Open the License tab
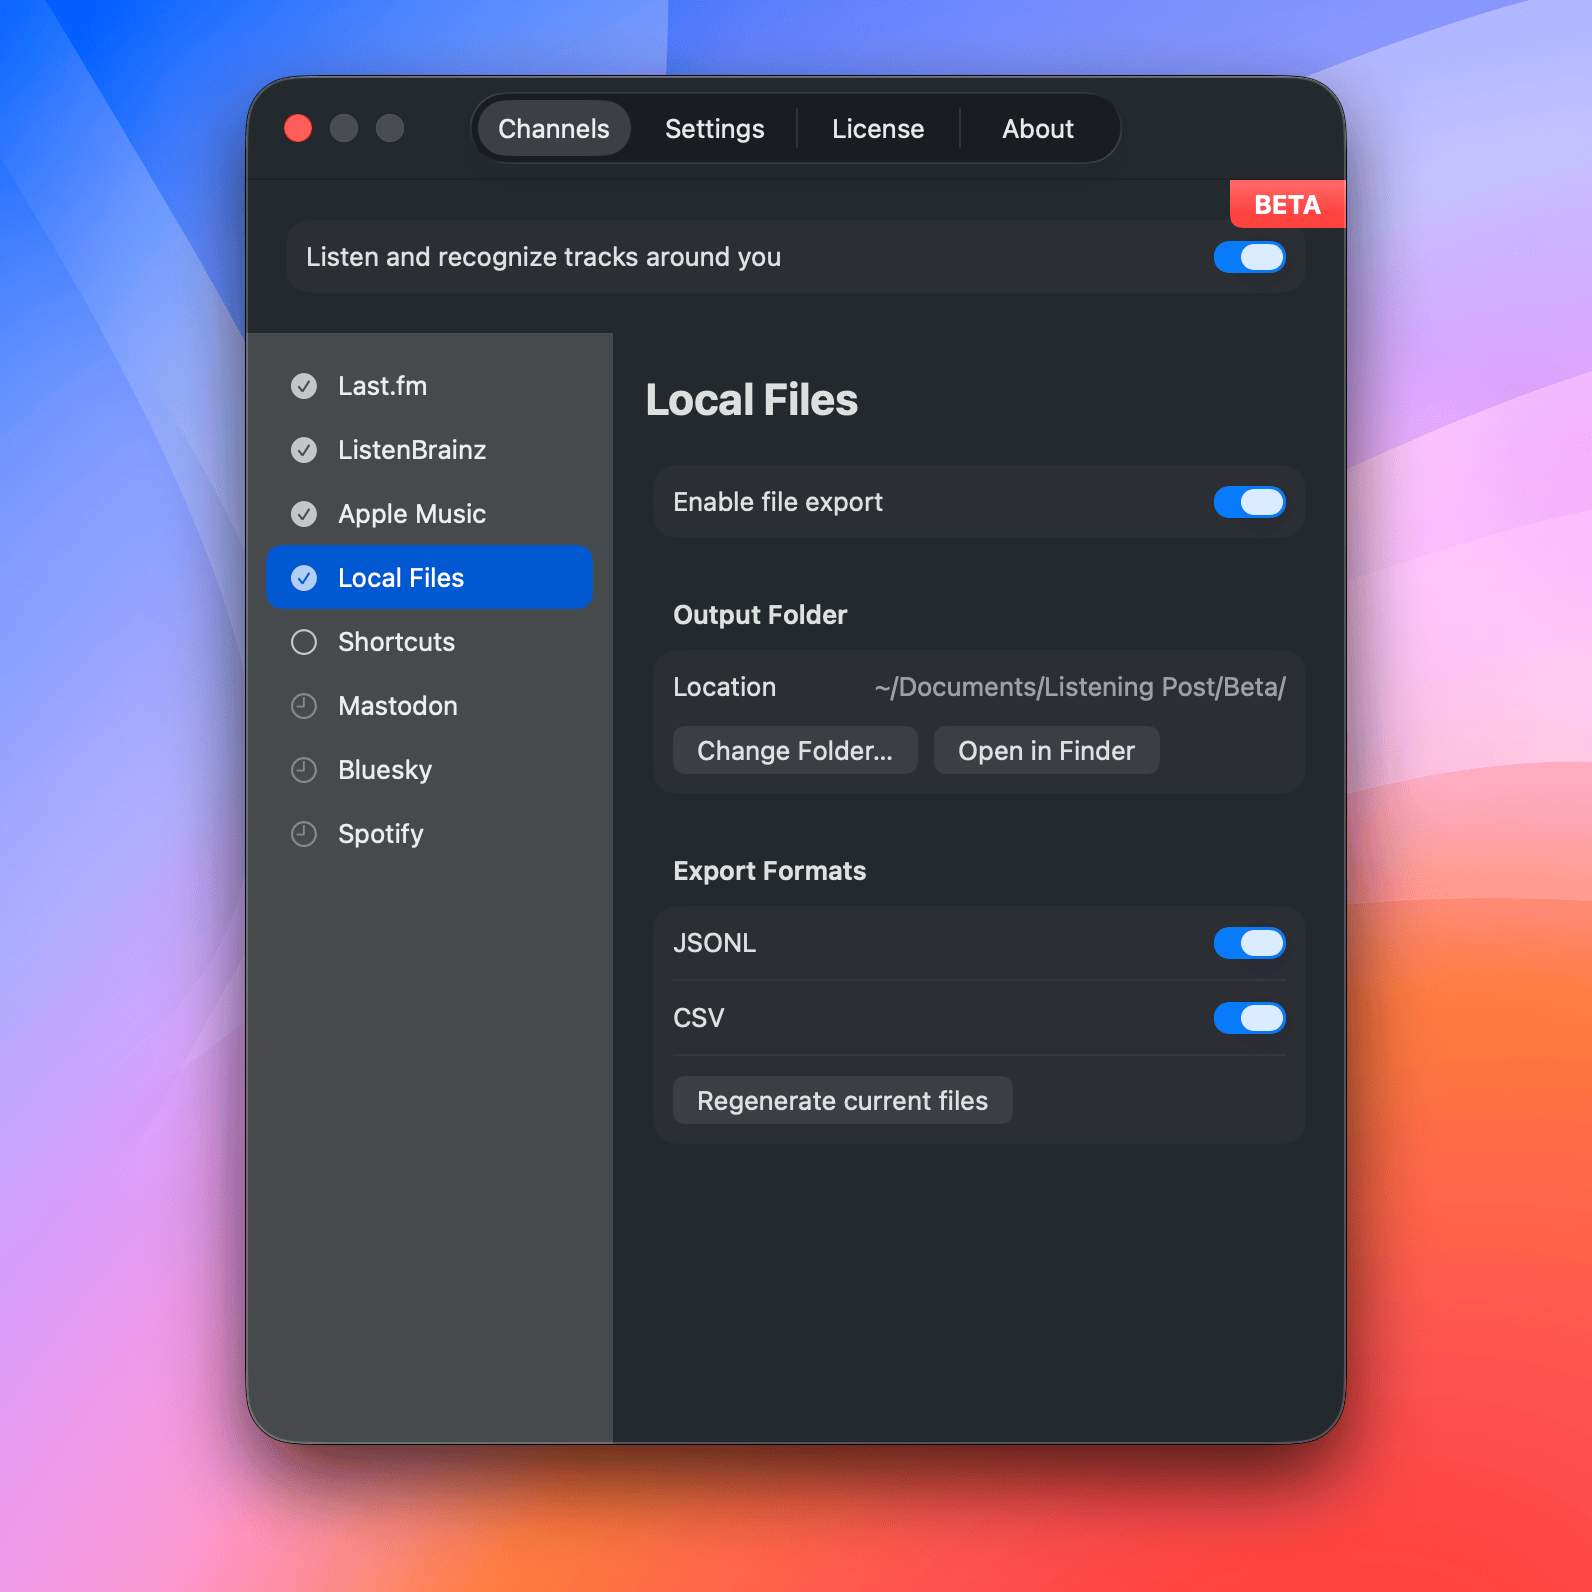This screenshot has height=1592, width=1592. pyautogui.click(x=877, y=129)
